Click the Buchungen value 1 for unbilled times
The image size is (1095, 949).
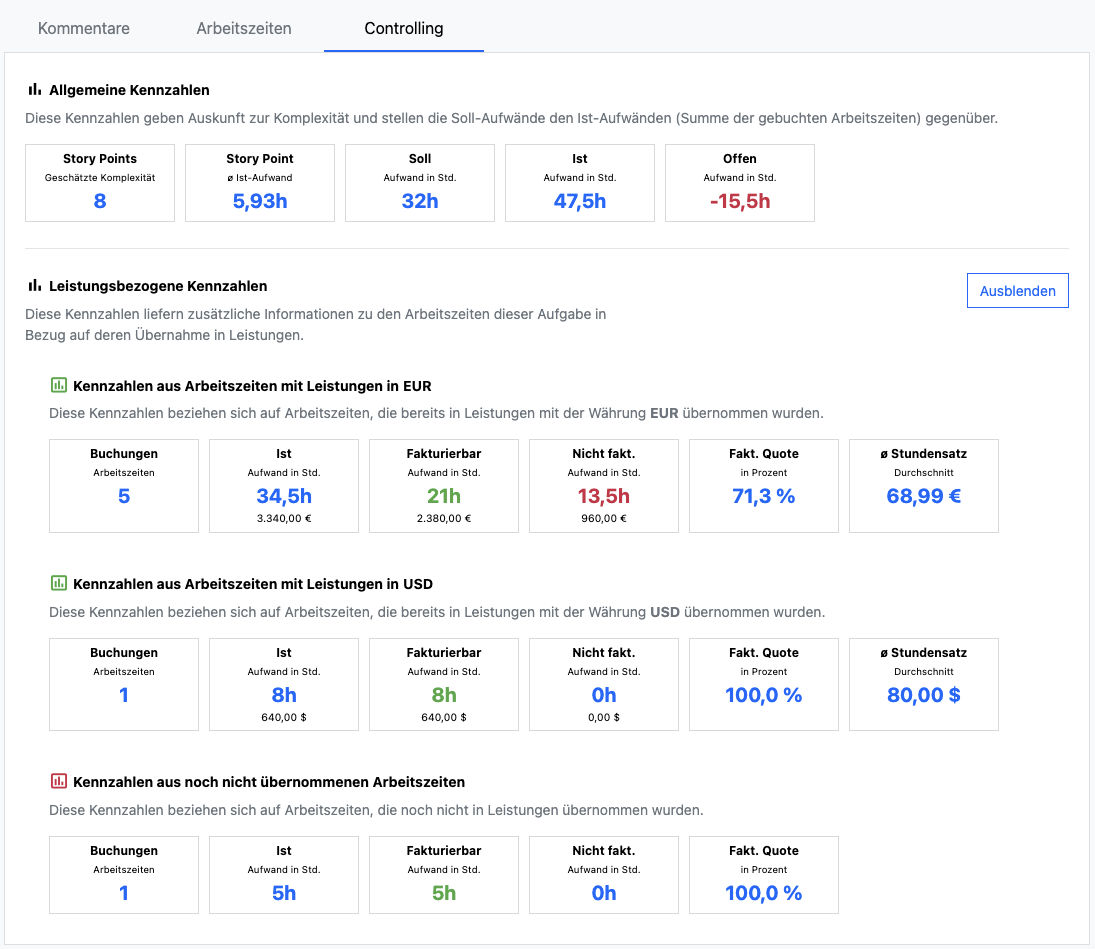click(124, 893)
